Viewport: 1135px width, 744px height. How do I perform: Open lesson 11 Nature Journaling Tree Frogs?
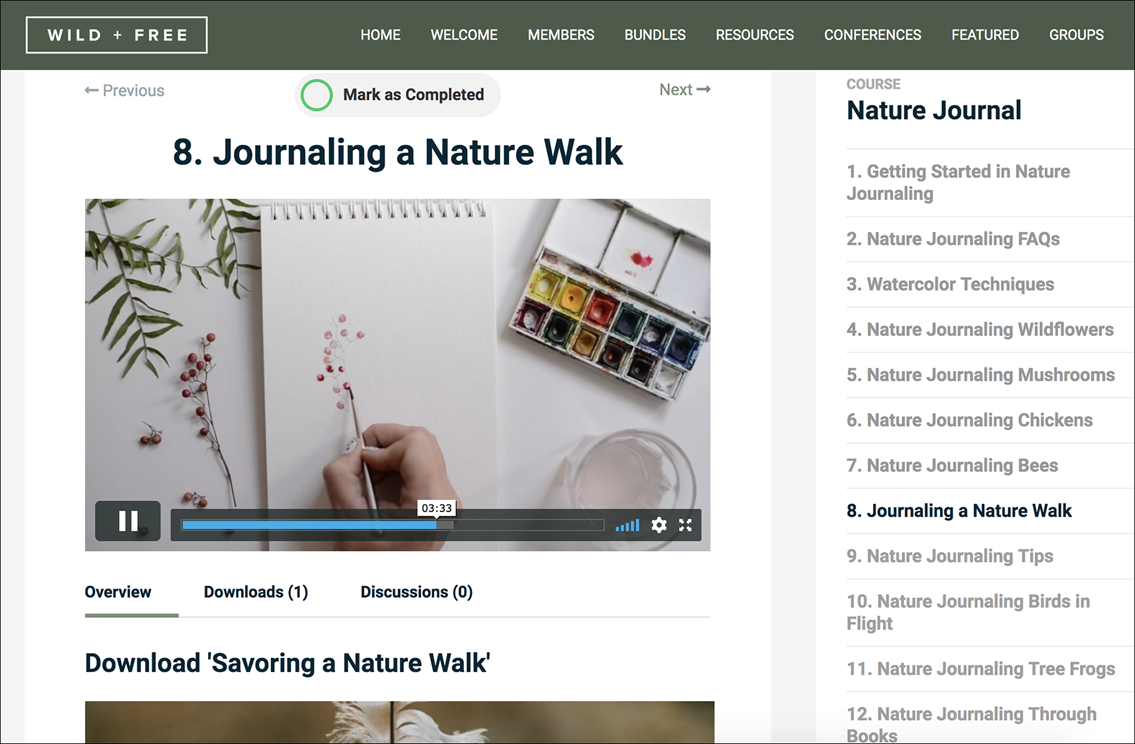point(980,669)
